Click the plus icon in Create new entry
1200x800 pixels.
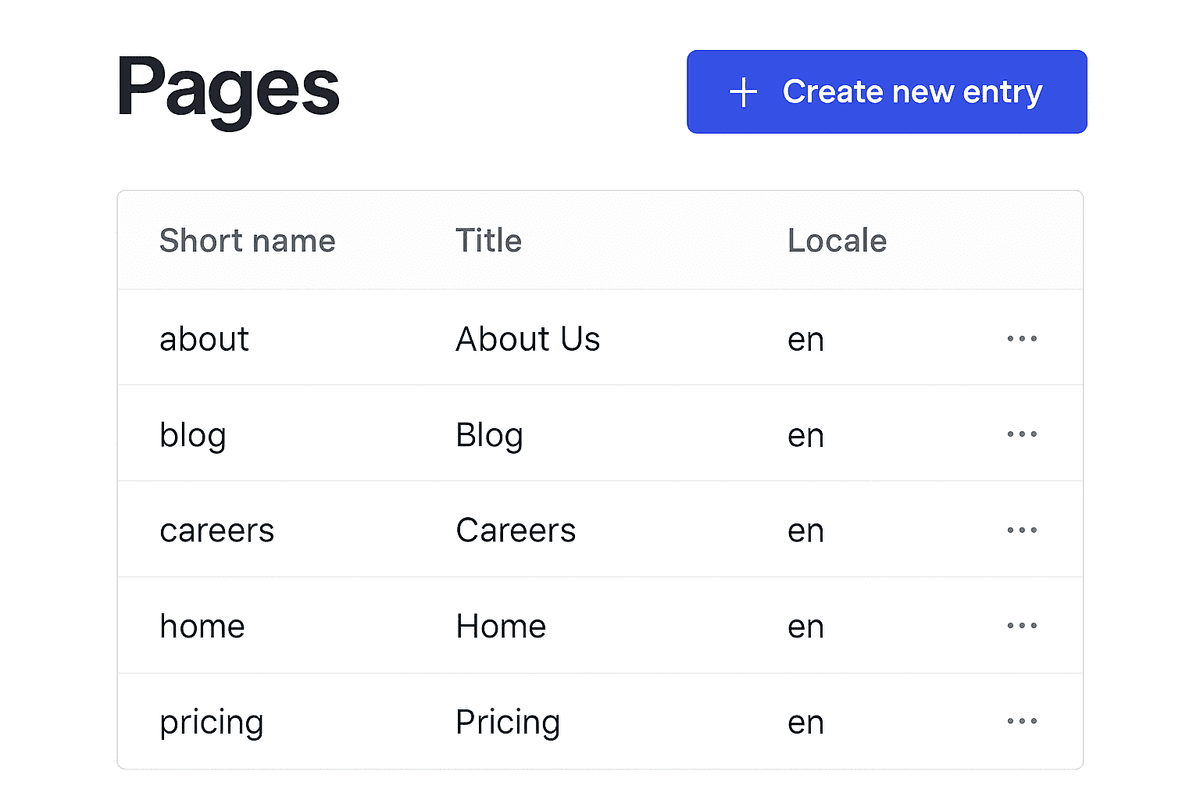click(x=743, y=93)
